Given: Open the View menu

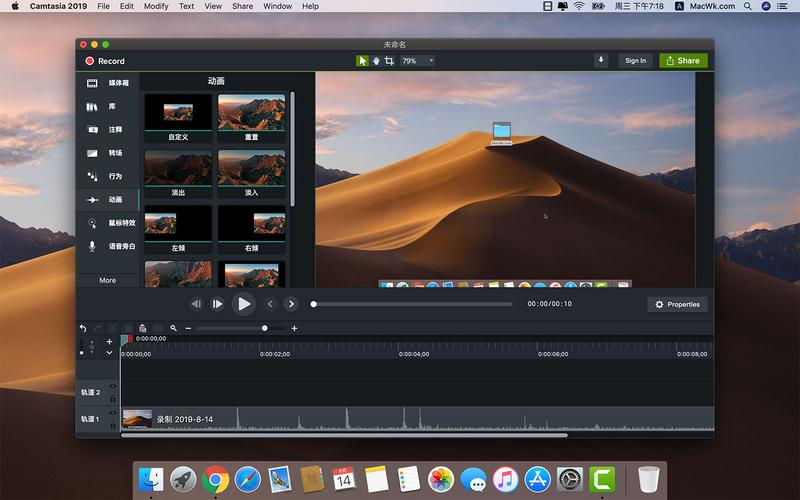Looking at the screenshot, I should (x=213, y=6).
